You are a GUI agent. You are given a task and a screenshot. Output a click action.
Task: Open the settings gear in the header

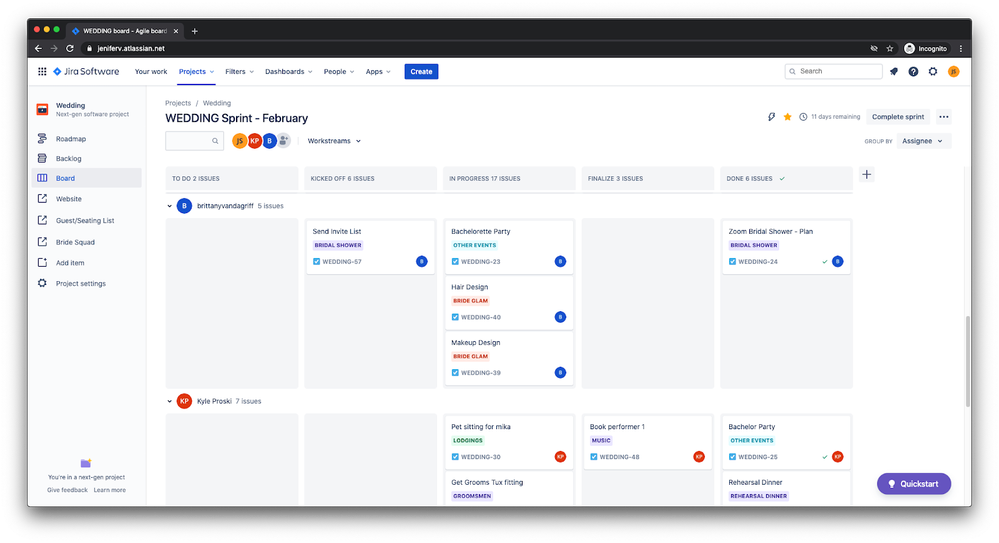click(933, 71)
